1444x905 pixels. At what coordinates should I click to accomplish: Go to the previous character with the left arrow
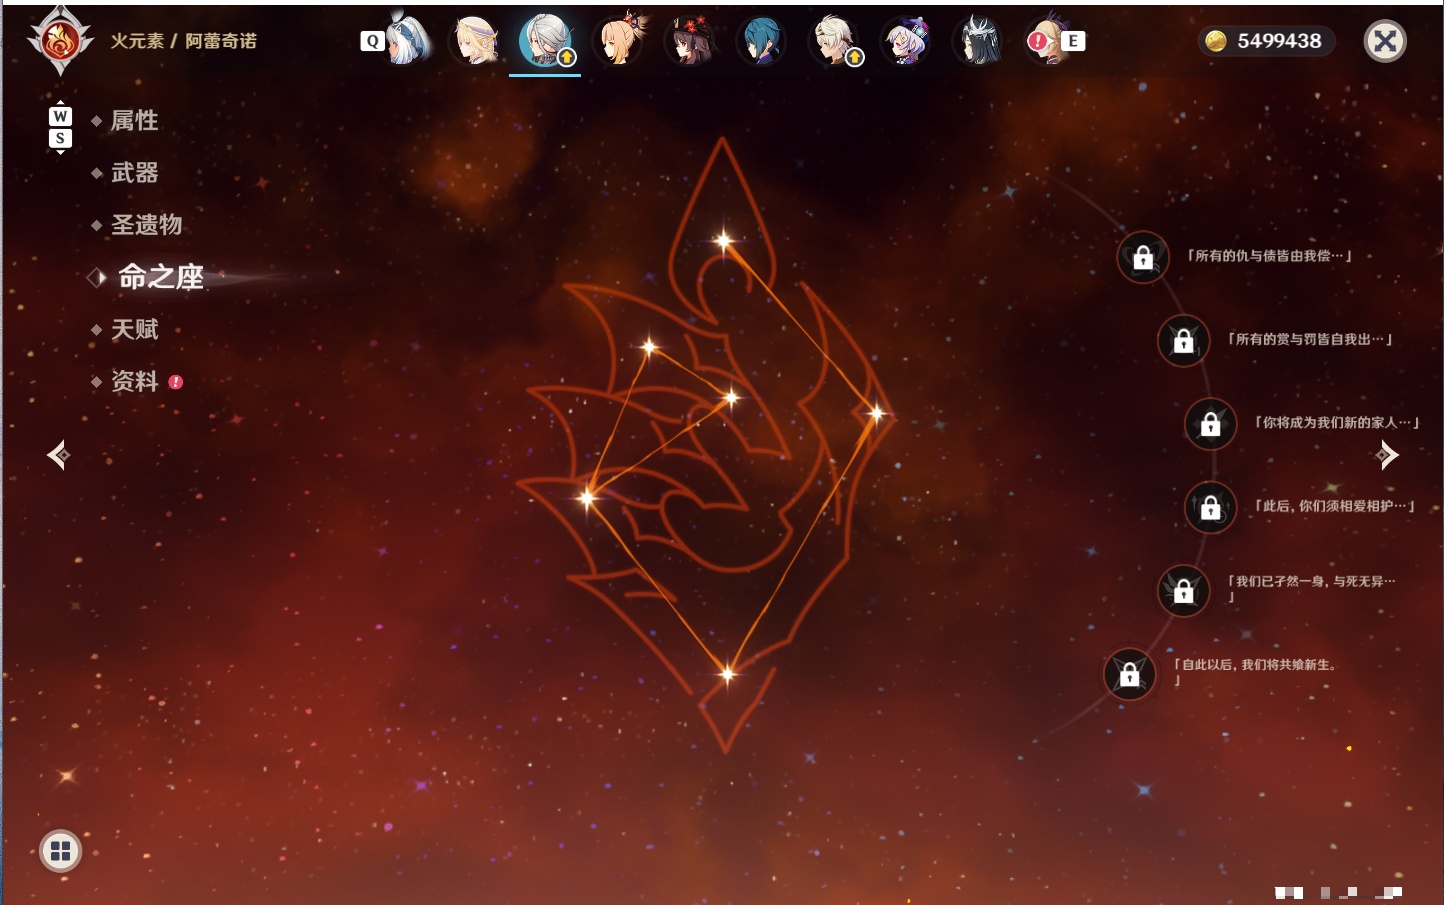click(x=58, y=455)
